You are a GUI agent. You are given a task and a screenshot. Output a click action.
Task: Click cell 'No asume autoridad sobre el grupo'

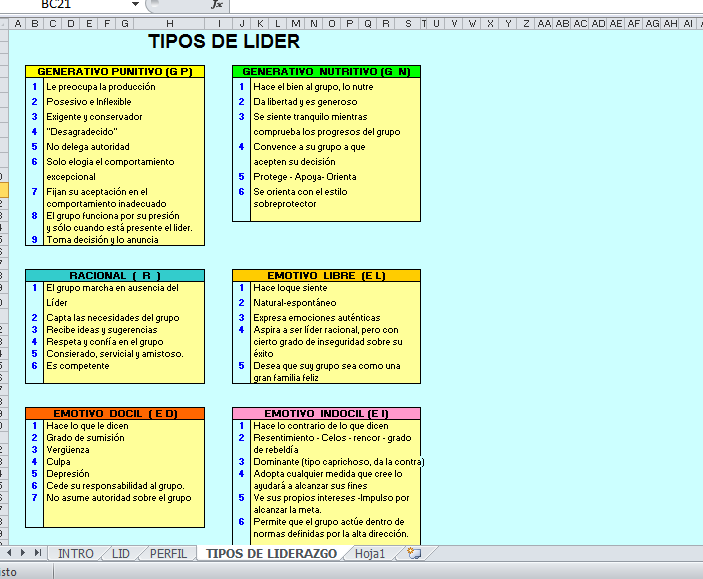tap(119, 498)
